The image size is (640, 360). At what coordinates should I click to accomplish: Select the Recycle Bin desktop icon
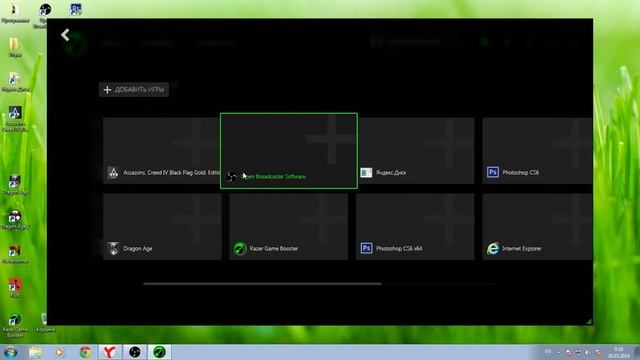45,322
